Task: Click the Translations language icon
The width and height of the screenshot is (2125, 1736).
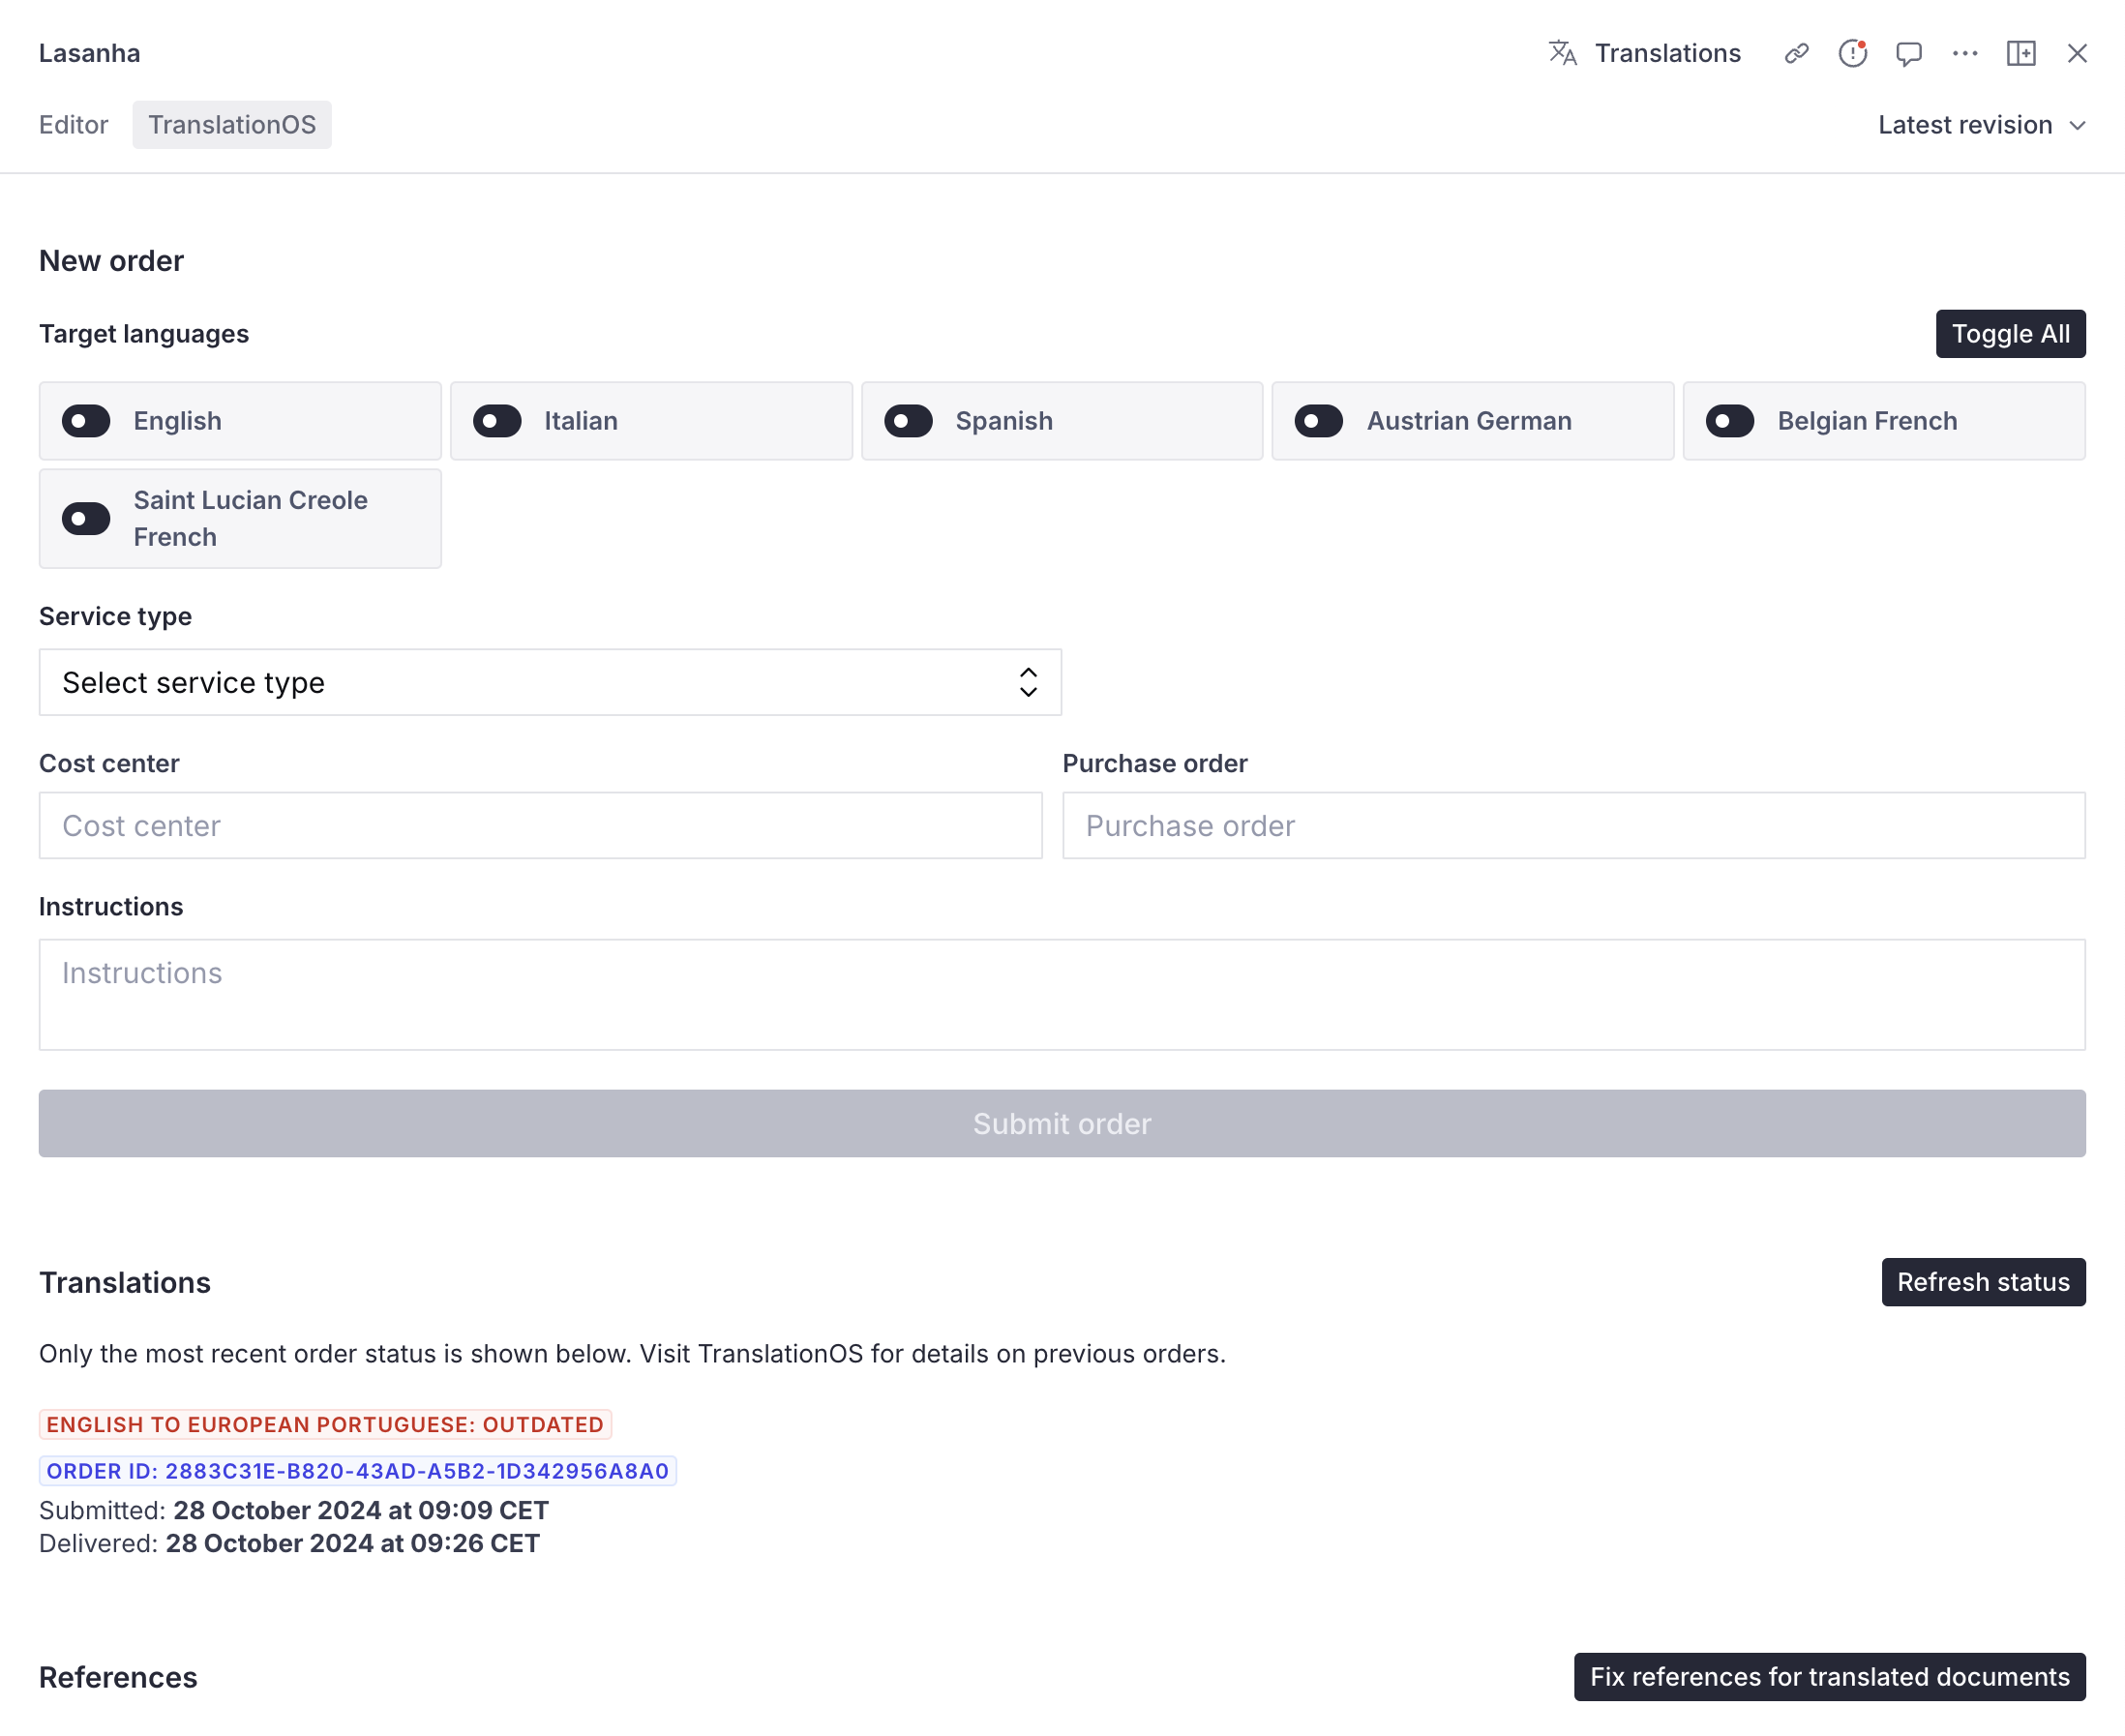Action: (x=1562, y=53)
